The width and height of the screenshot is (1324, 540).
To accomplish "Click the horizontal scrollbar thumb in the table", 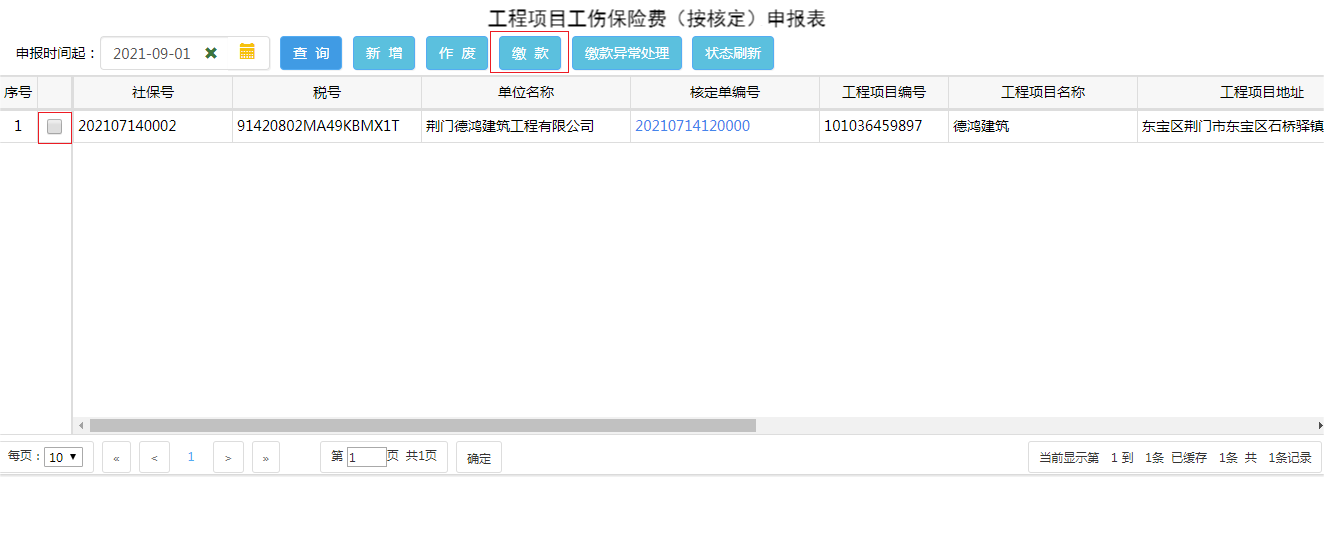I will [x=422, y=425].
